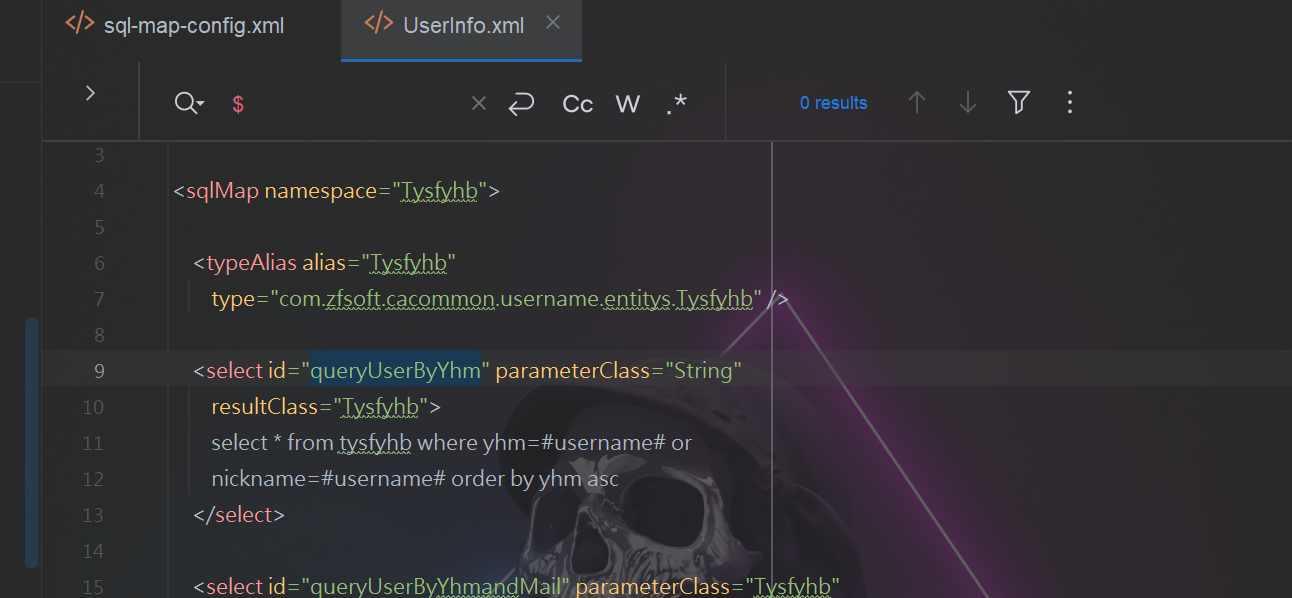
Task: Jump to next search occurrence
Action: click(967, 103)
